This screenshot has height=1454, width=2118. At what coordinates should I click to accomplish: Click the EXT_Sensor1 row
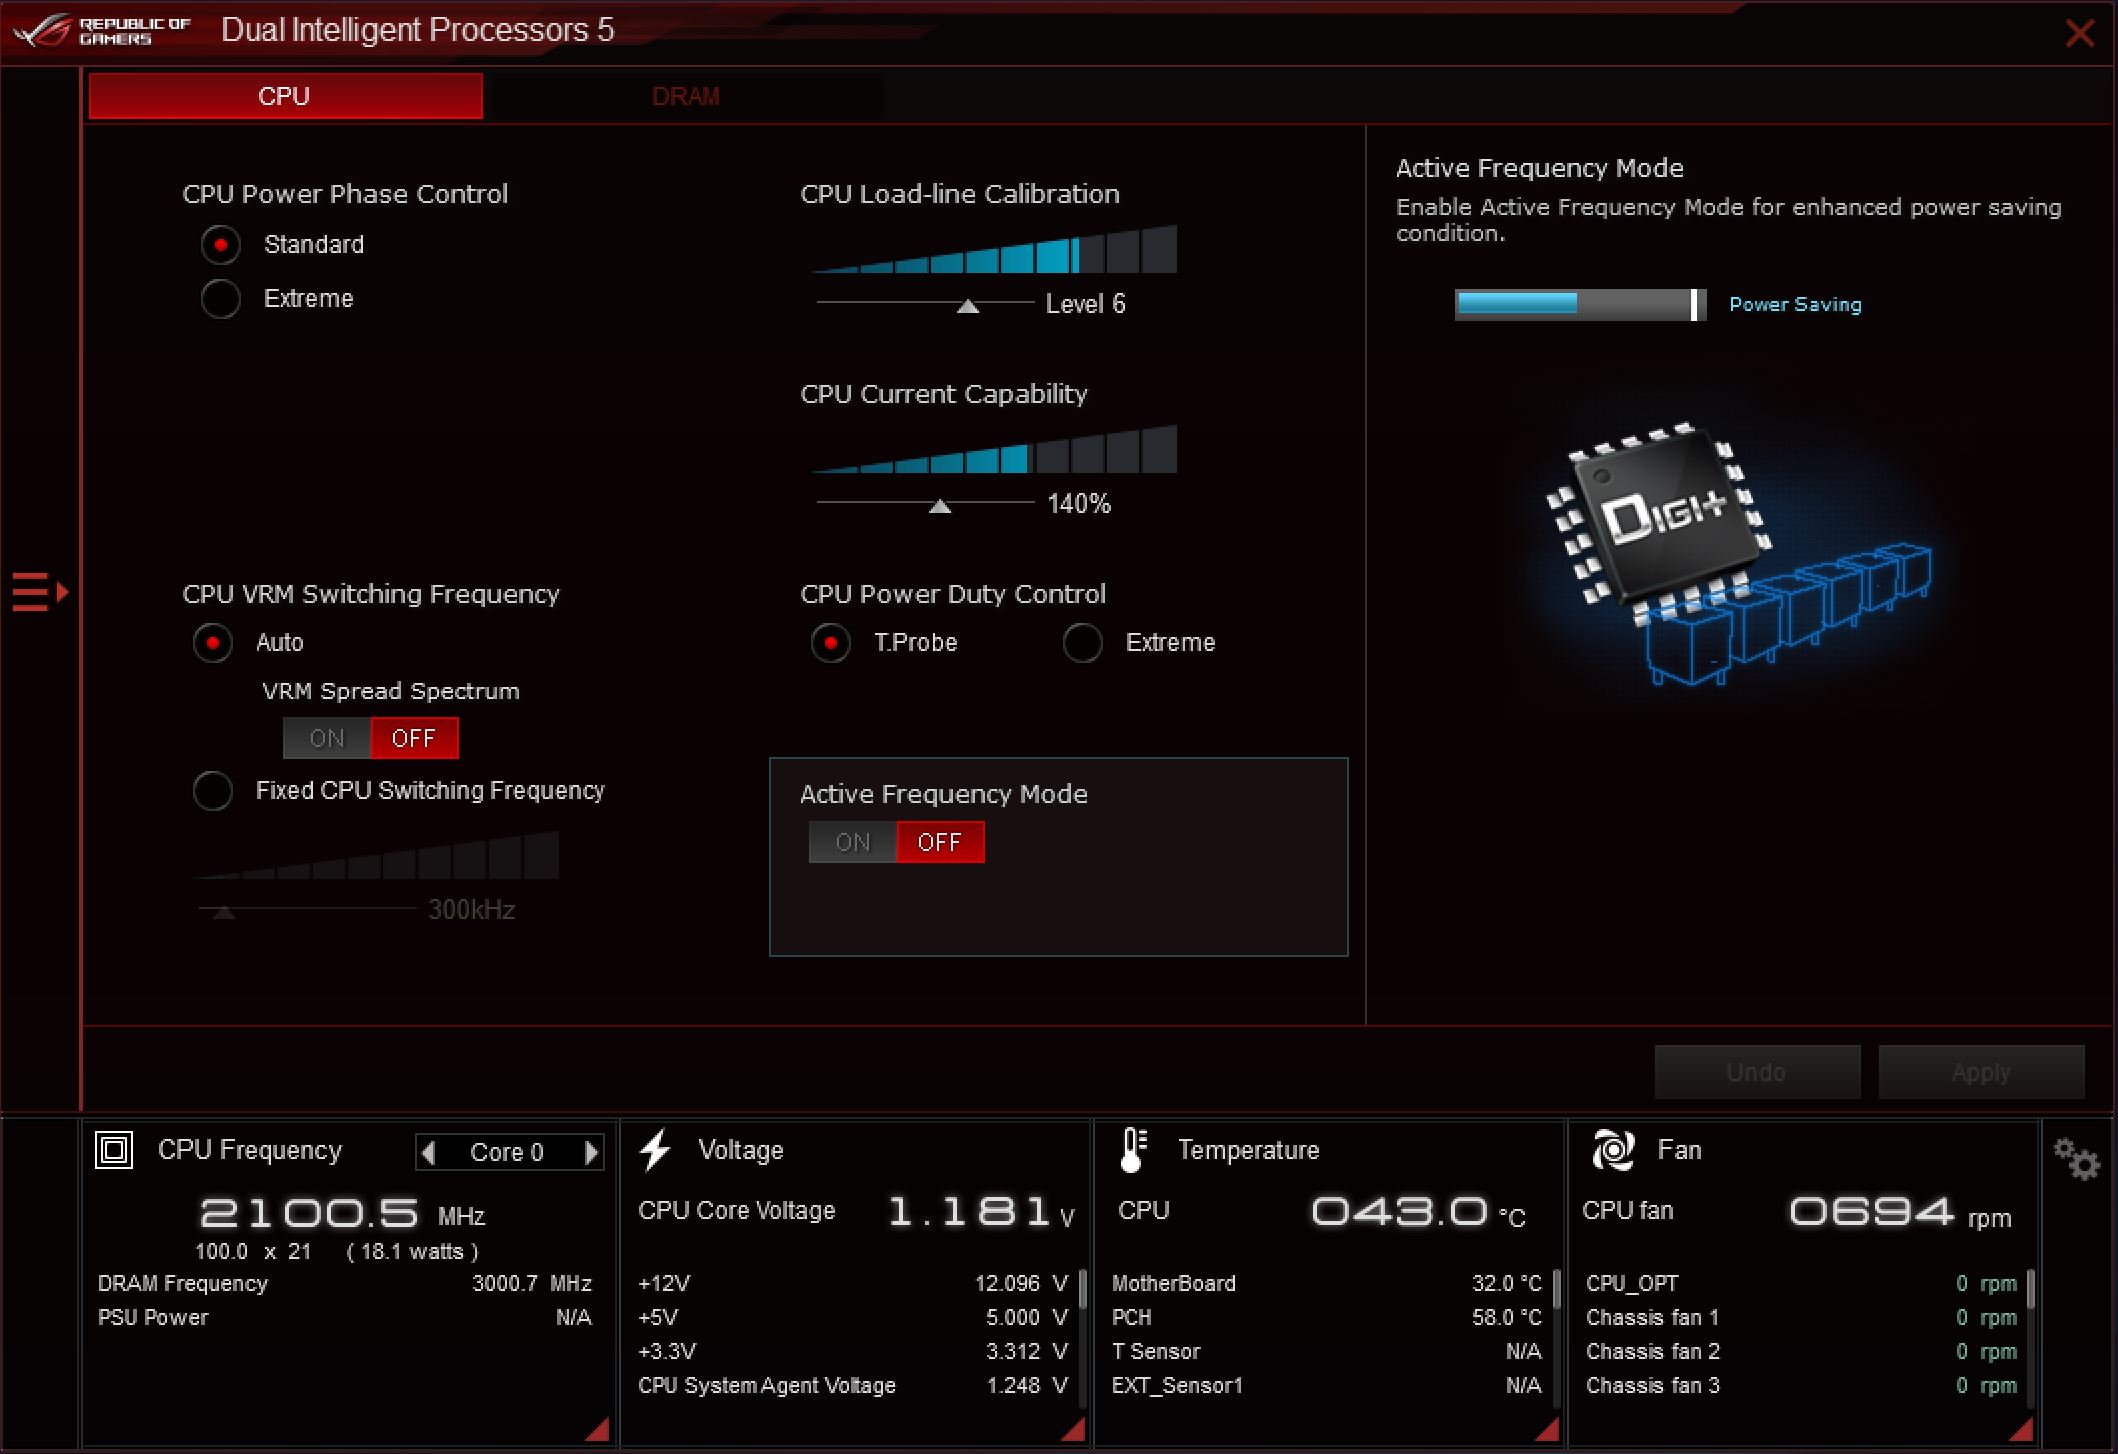point(1327,1385)
